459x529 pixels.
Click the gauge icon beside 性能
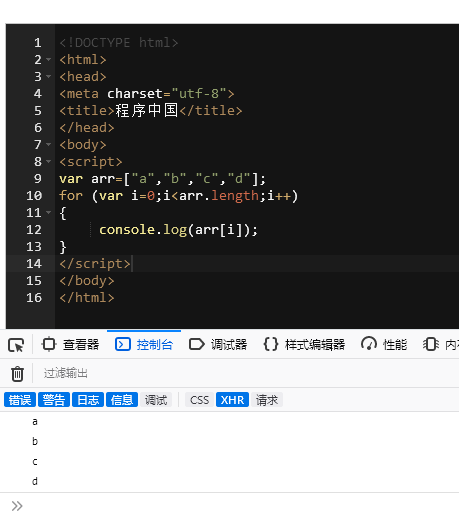point(369,344)
